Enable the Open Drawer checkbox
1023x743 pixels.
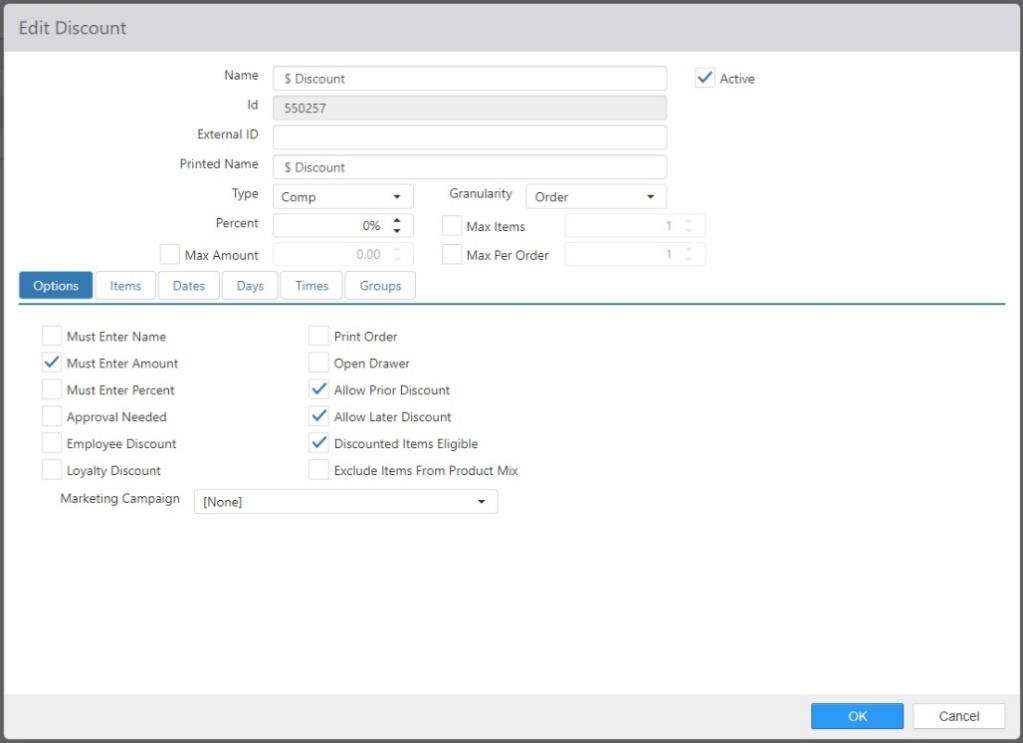(x=318, y=362)
